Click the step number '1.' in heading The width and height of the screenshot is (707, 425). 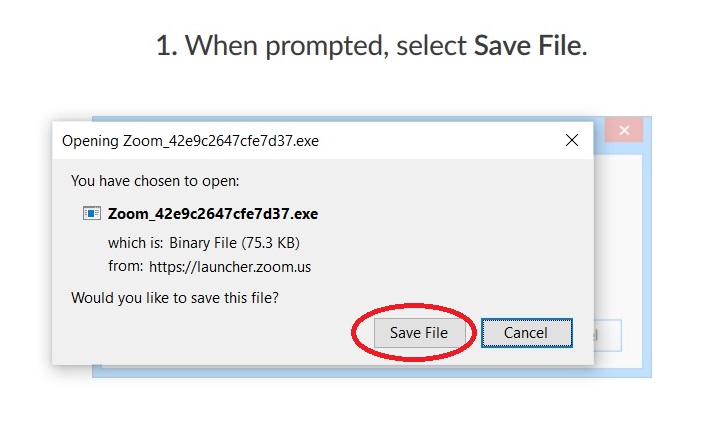click(x=167, y=46)
